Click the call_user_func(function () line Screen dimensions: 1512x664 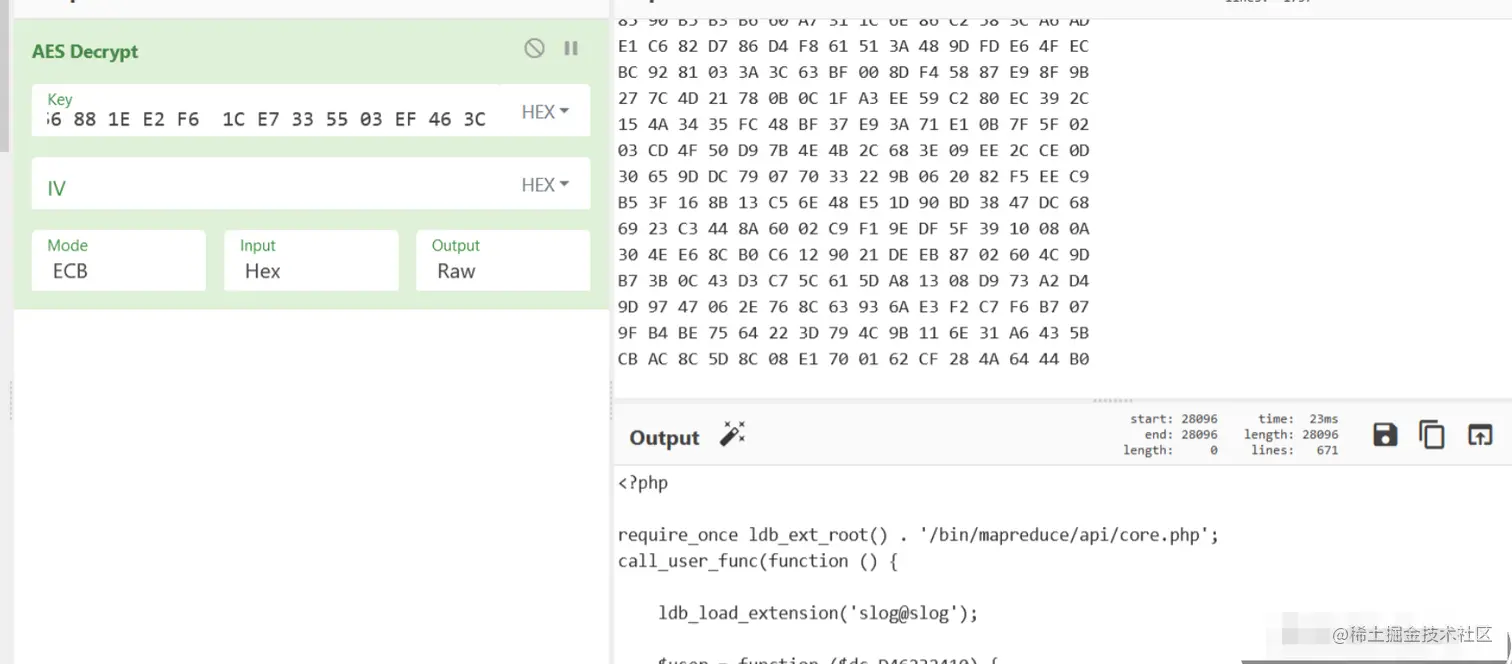tap(758, 561)
